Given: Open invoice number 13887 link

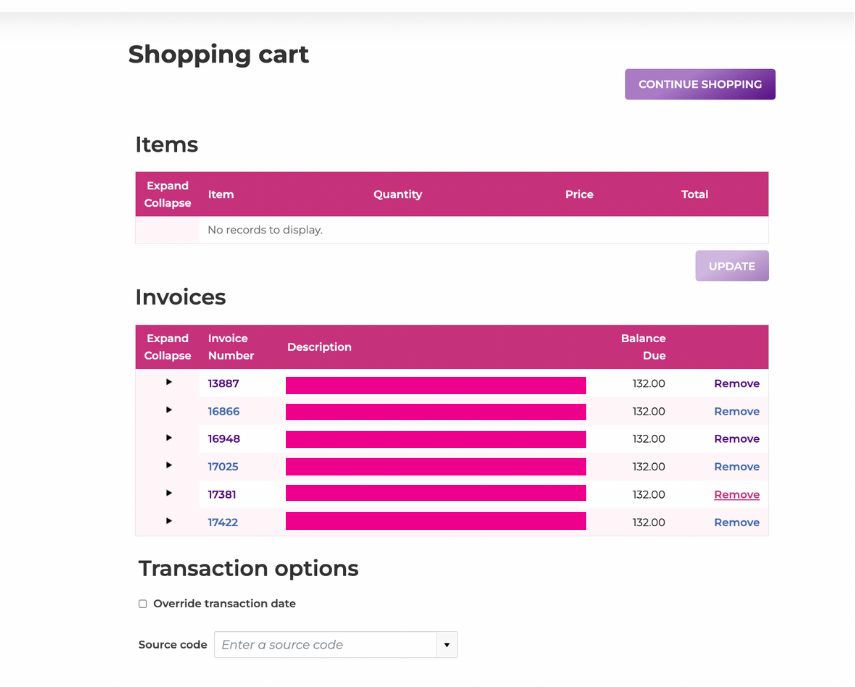Looking at the screenshot, I should pyautogui.click(x=223, y=384).
